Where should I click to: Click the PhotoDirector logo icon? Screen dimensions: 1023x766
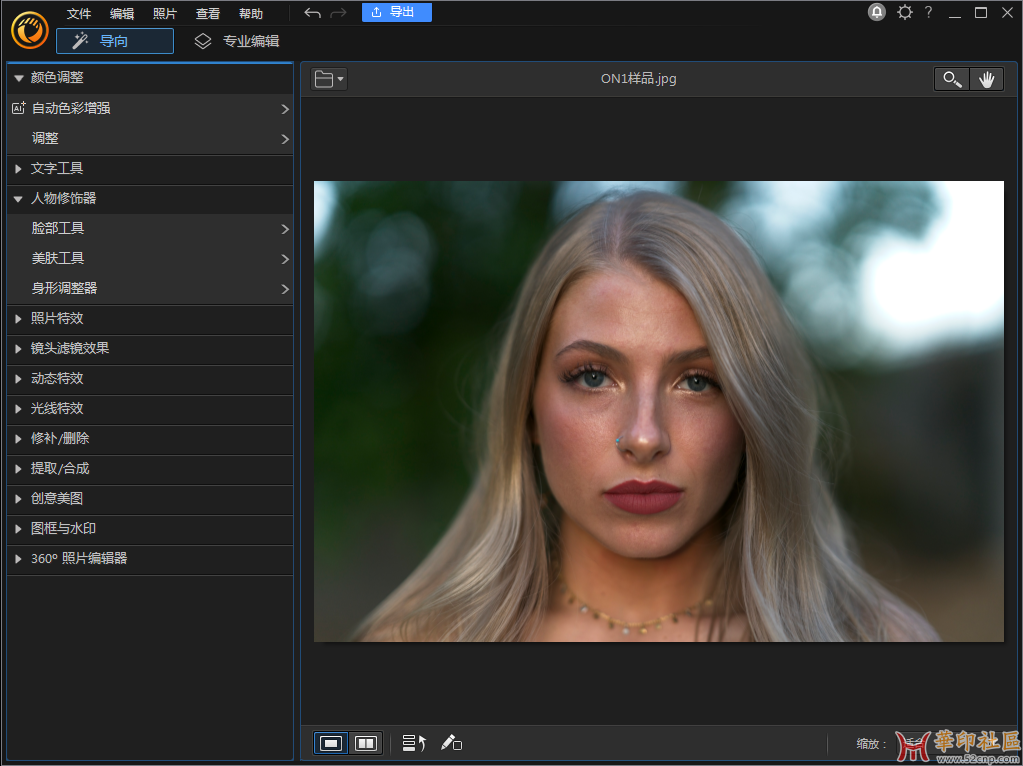click(30, 30)
